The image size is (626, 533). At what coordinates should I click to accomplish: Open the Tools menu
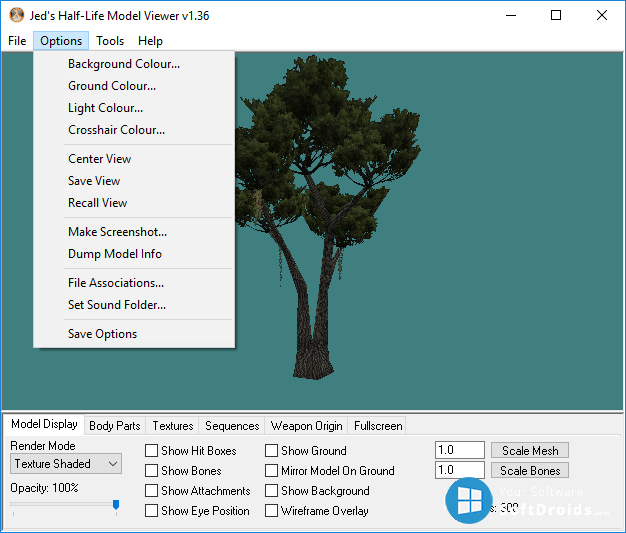110,41
